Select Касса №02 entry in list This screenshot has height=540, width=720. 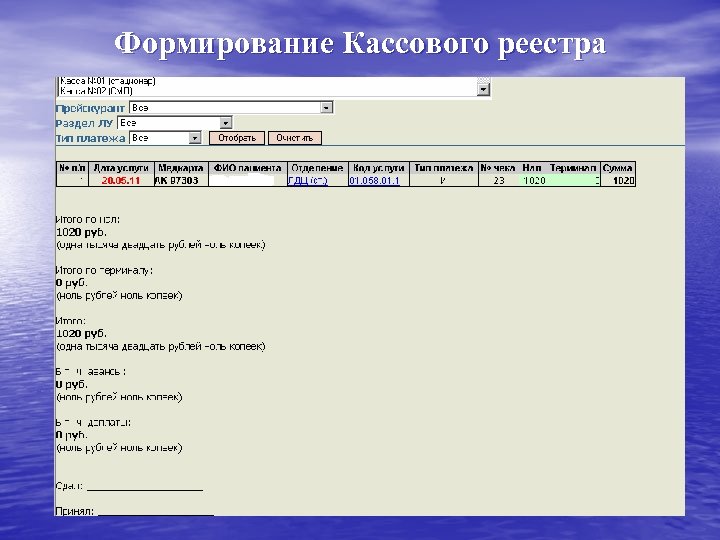tap(96, 91)
